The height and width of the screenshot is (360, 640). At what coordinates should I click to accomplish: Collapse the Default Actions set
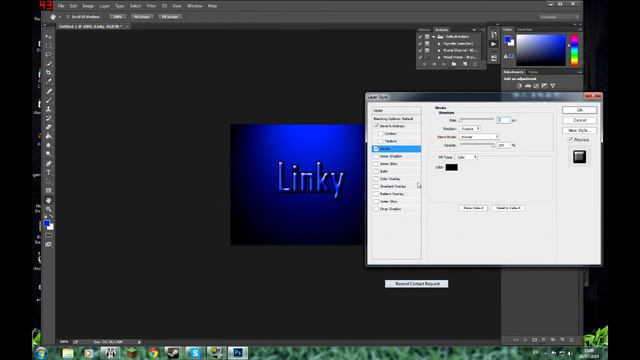click(x=434, y=37)
